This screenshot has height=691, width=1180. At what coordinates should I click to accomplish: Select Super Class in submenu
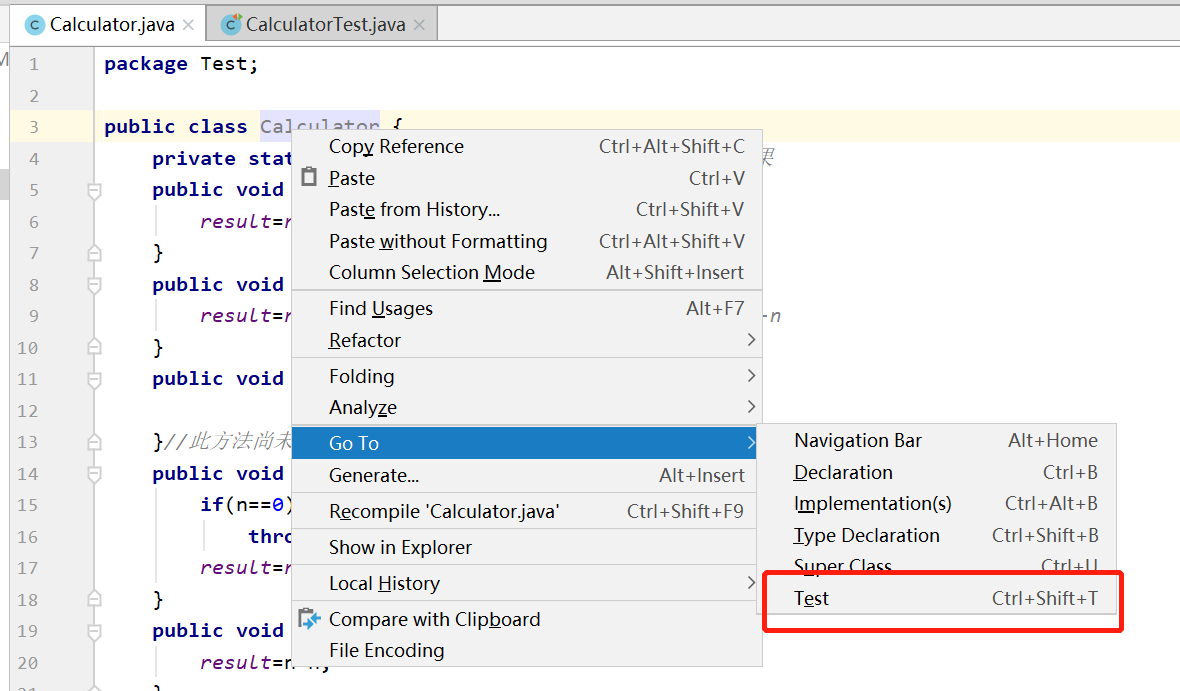937,565
